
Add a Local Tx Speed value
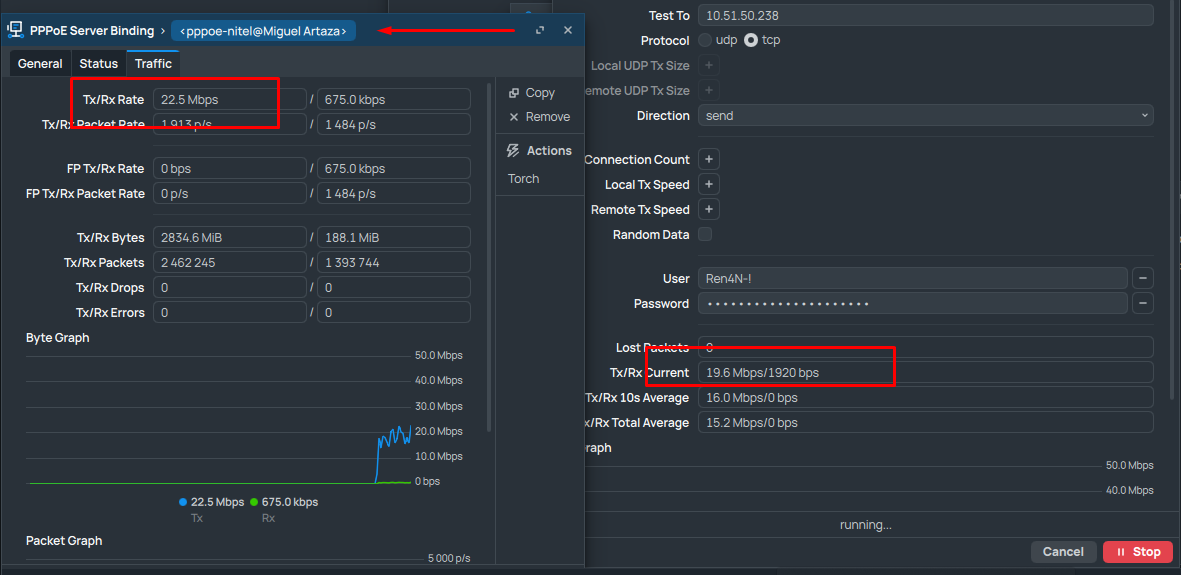(x=708, y=185)
